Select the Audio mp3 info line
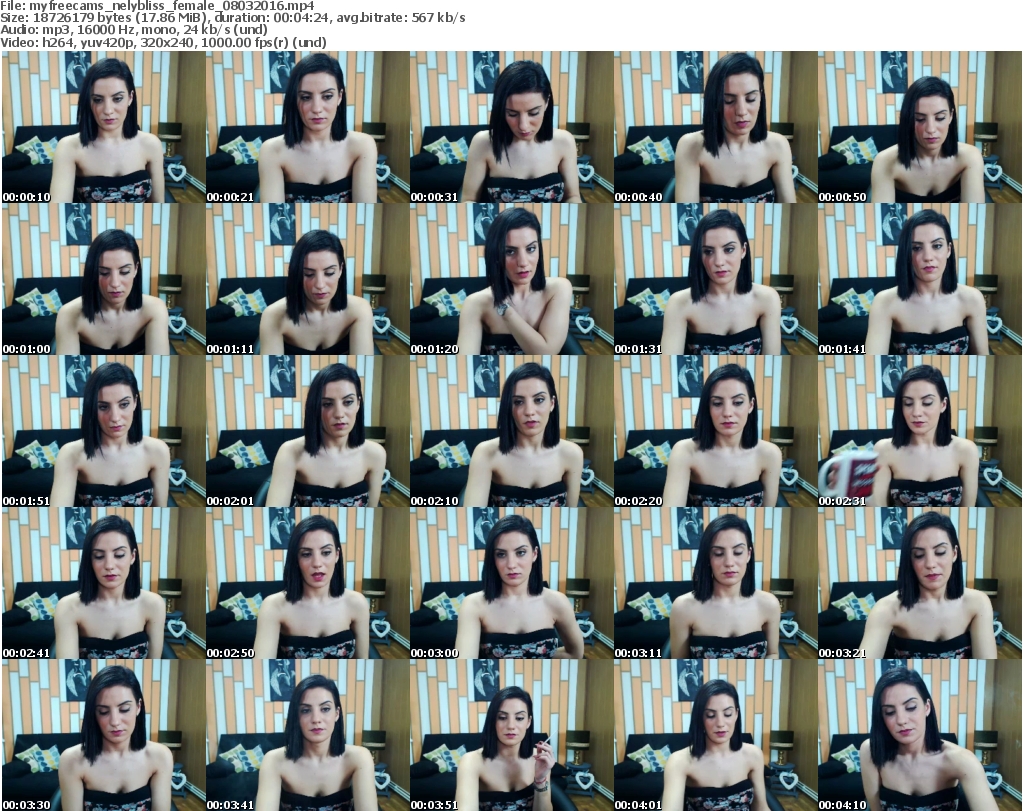The height and width of the screenshot is (811, 1024). [x=134, y=30]
